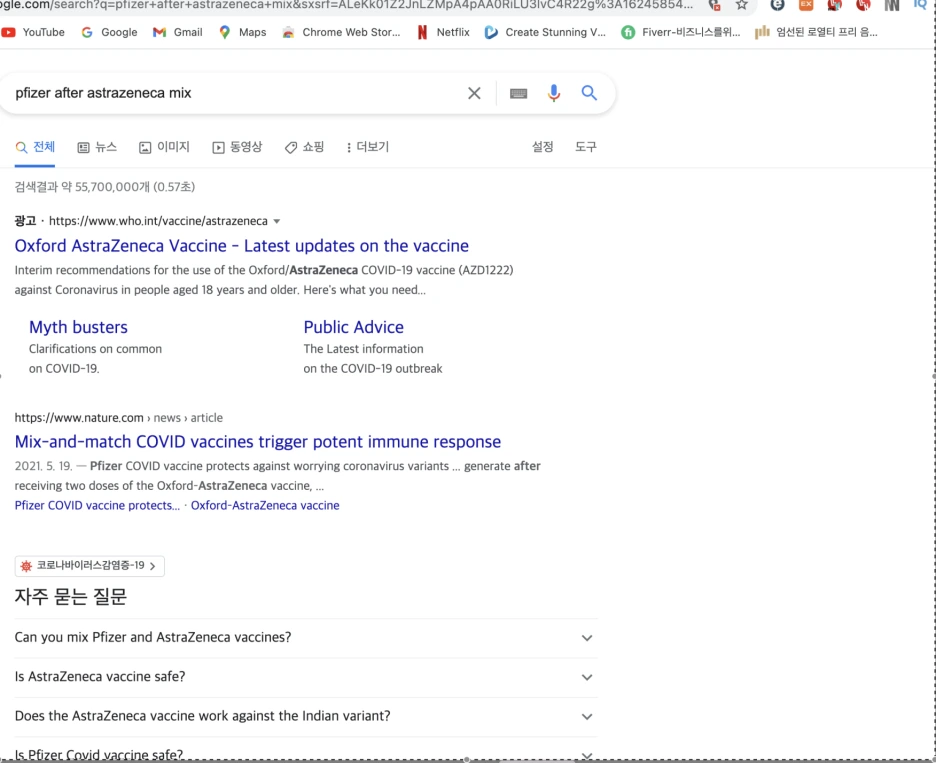
Task: Open the Maps bookmark
Action: point(243,32)
